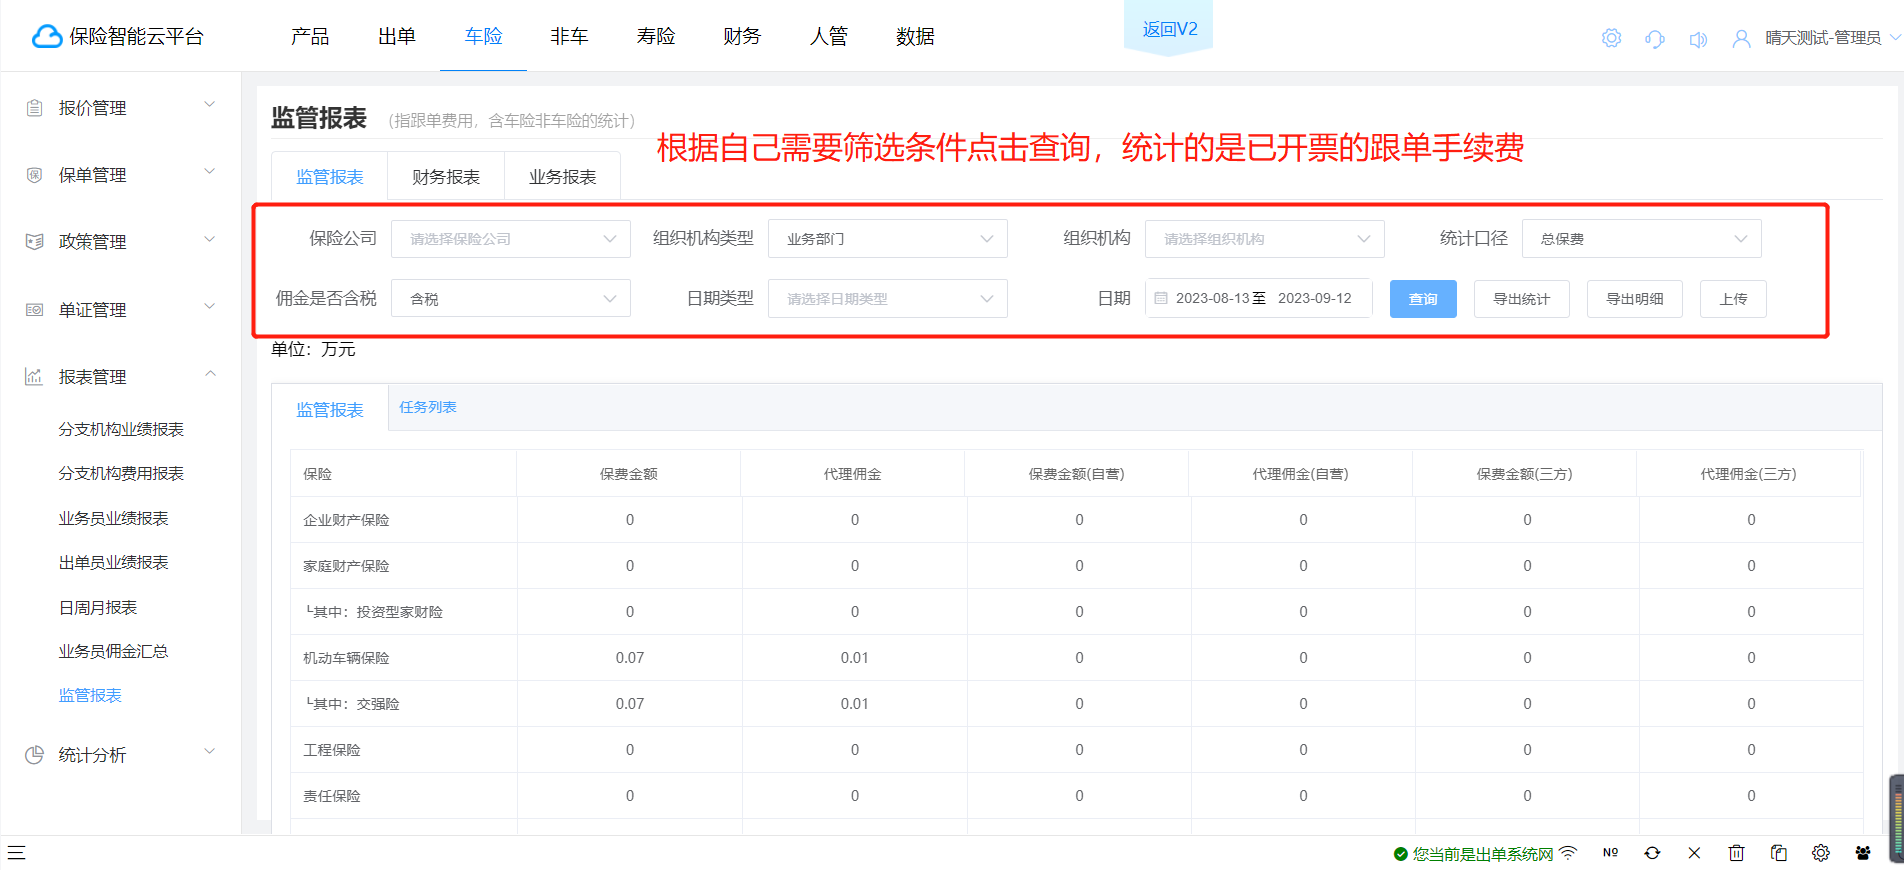Open the gear settings in the bottom bar
Image resolution: width=1904 pixels, height=870 pixels.
1821,853
